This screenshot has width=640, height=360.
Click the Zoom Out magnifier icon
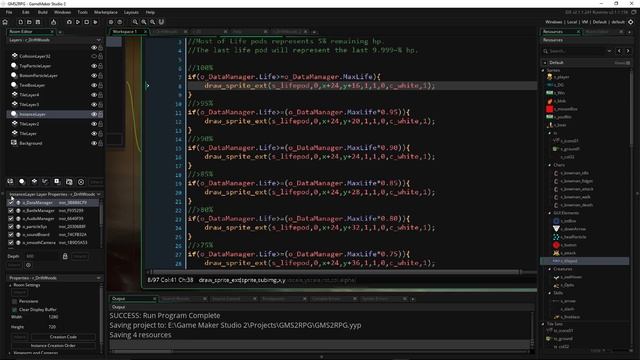click(152, 22)
